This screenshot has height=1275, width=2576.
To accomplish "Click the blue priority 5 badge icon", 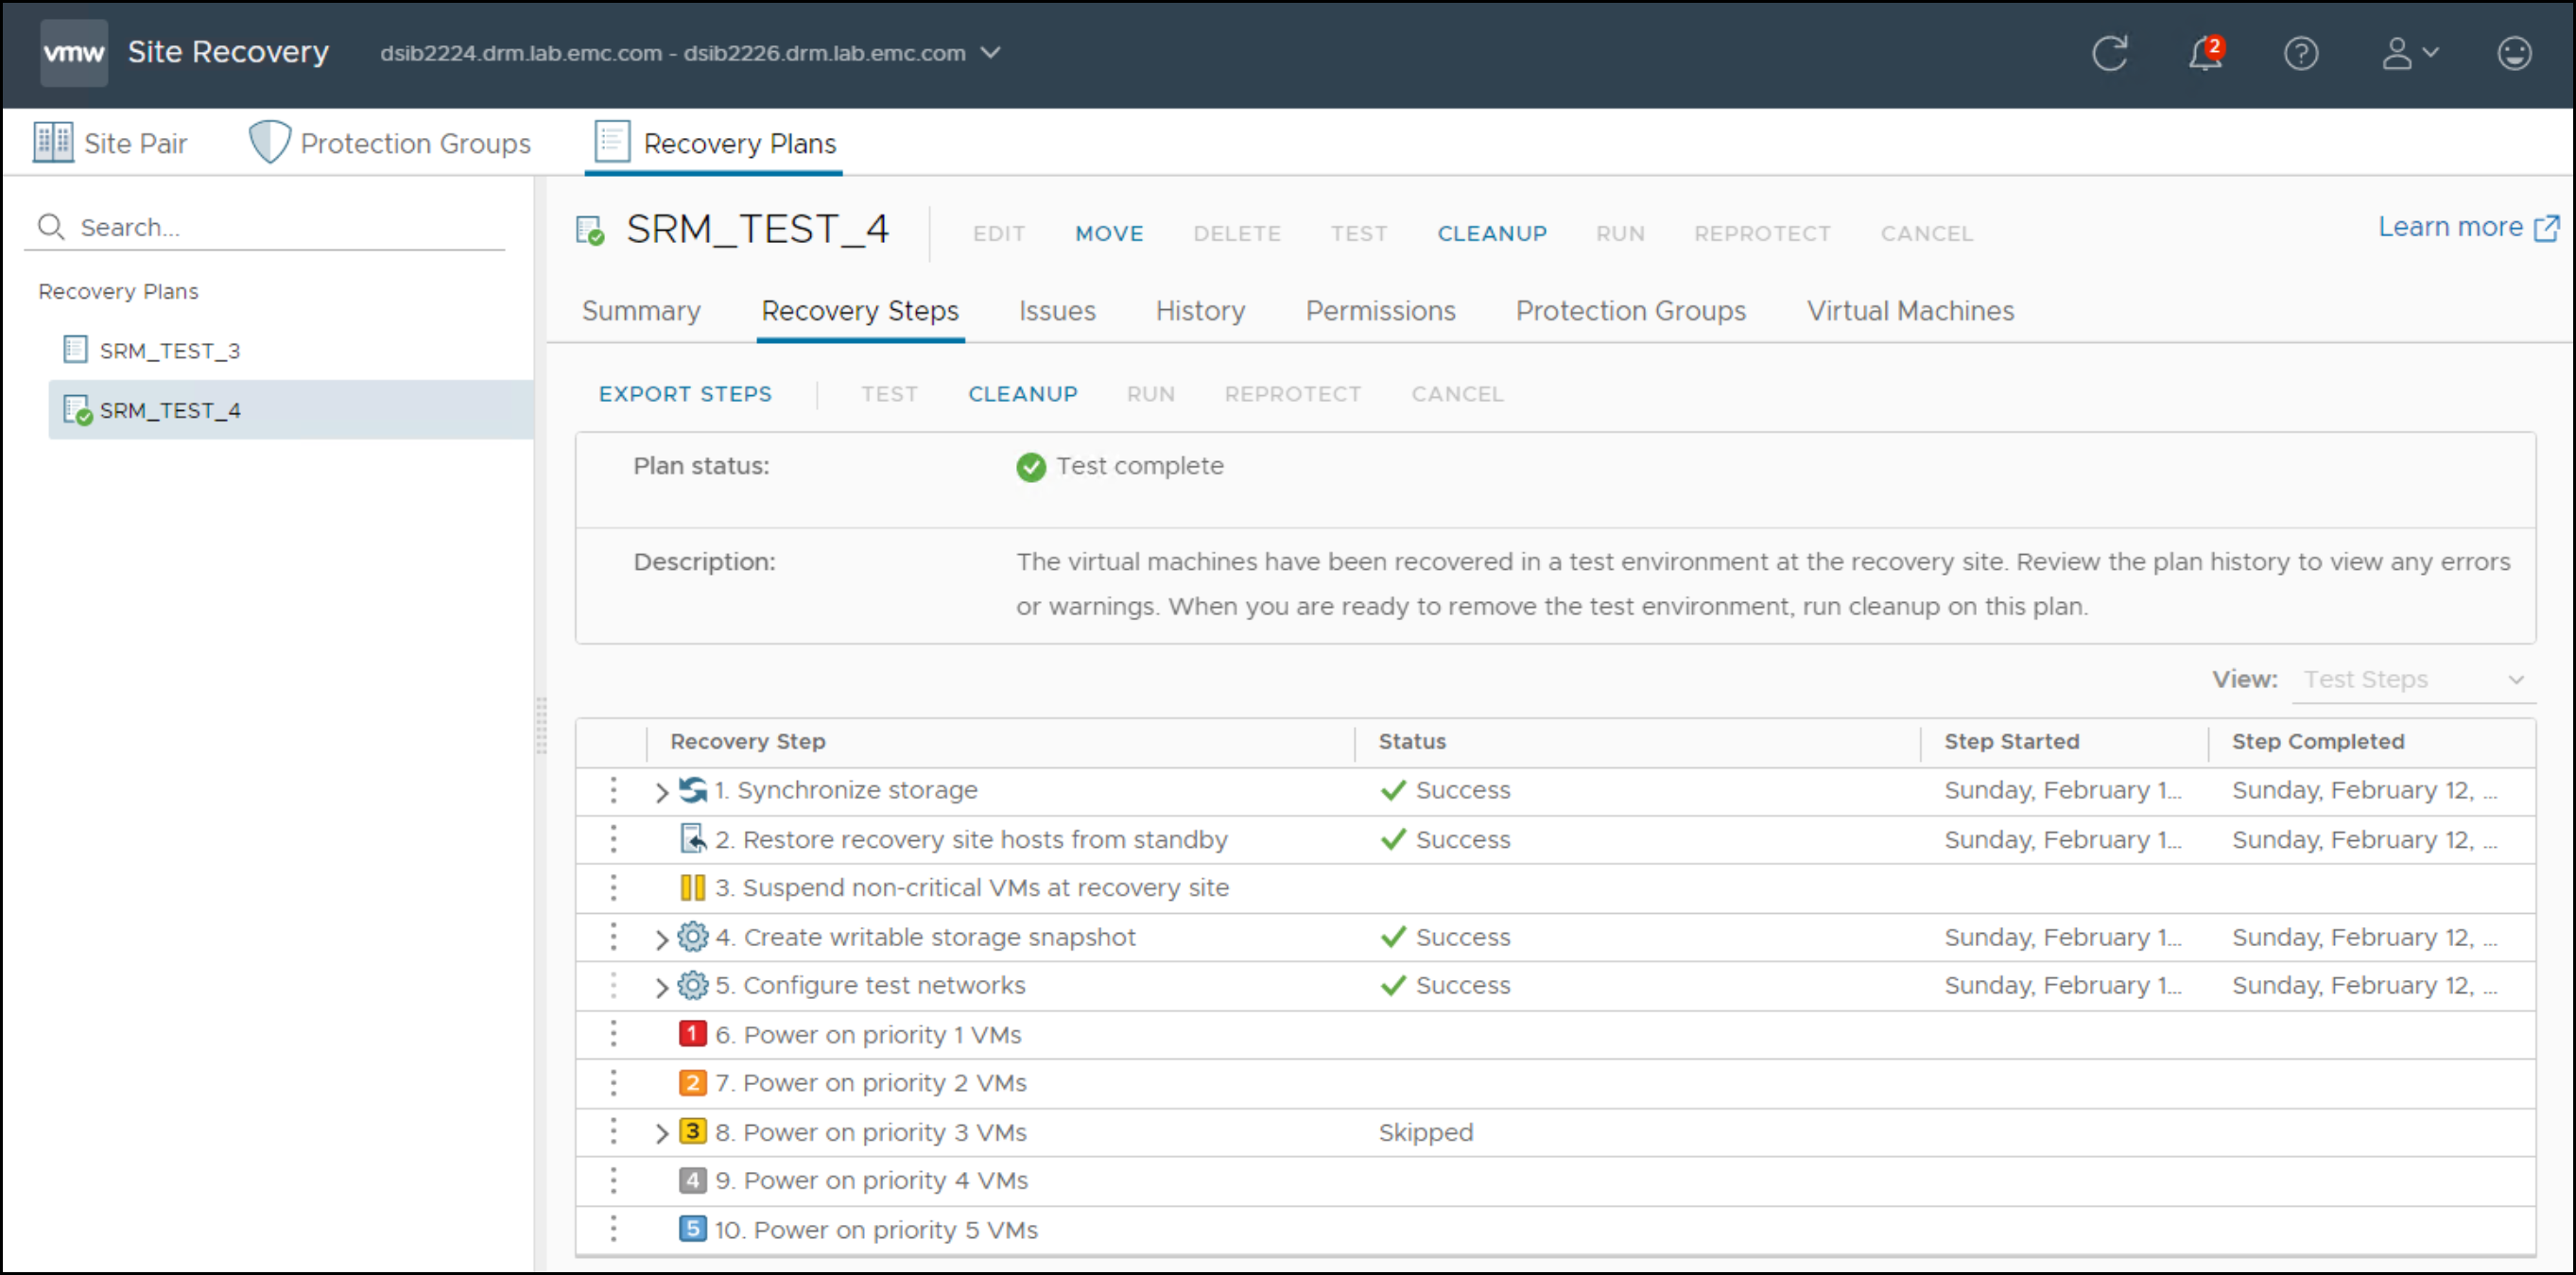I will tap(692, 1229).
